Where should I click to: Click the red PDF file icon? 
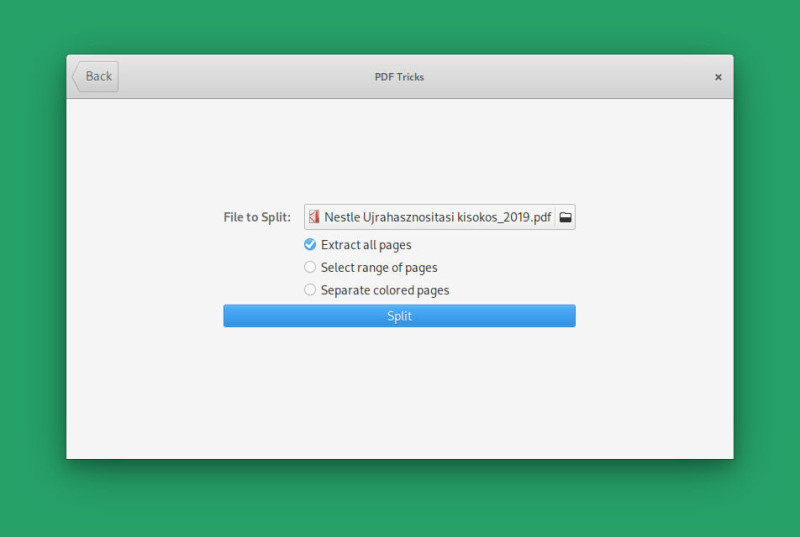point(314,217)
